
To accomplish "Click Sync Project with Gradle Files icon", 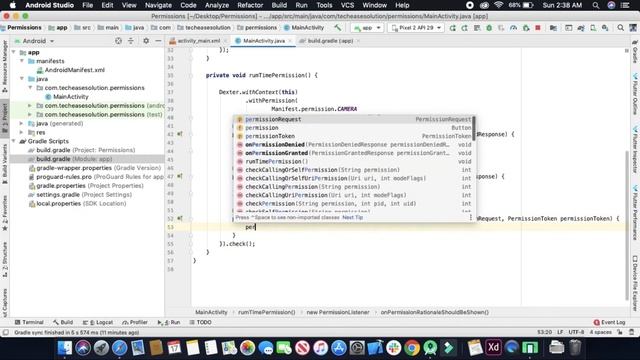I will (581, 28).
